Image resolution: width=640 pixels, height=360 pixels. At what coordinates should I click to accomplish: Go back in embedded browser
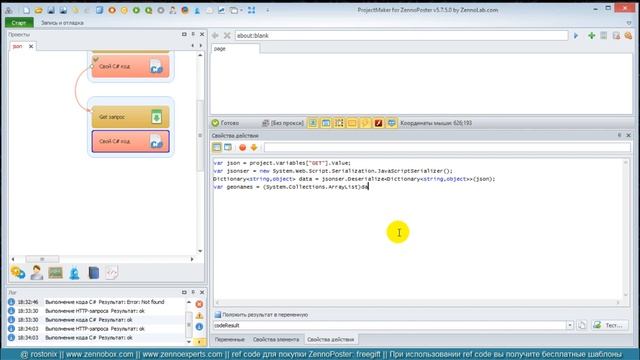pos(215,36)
